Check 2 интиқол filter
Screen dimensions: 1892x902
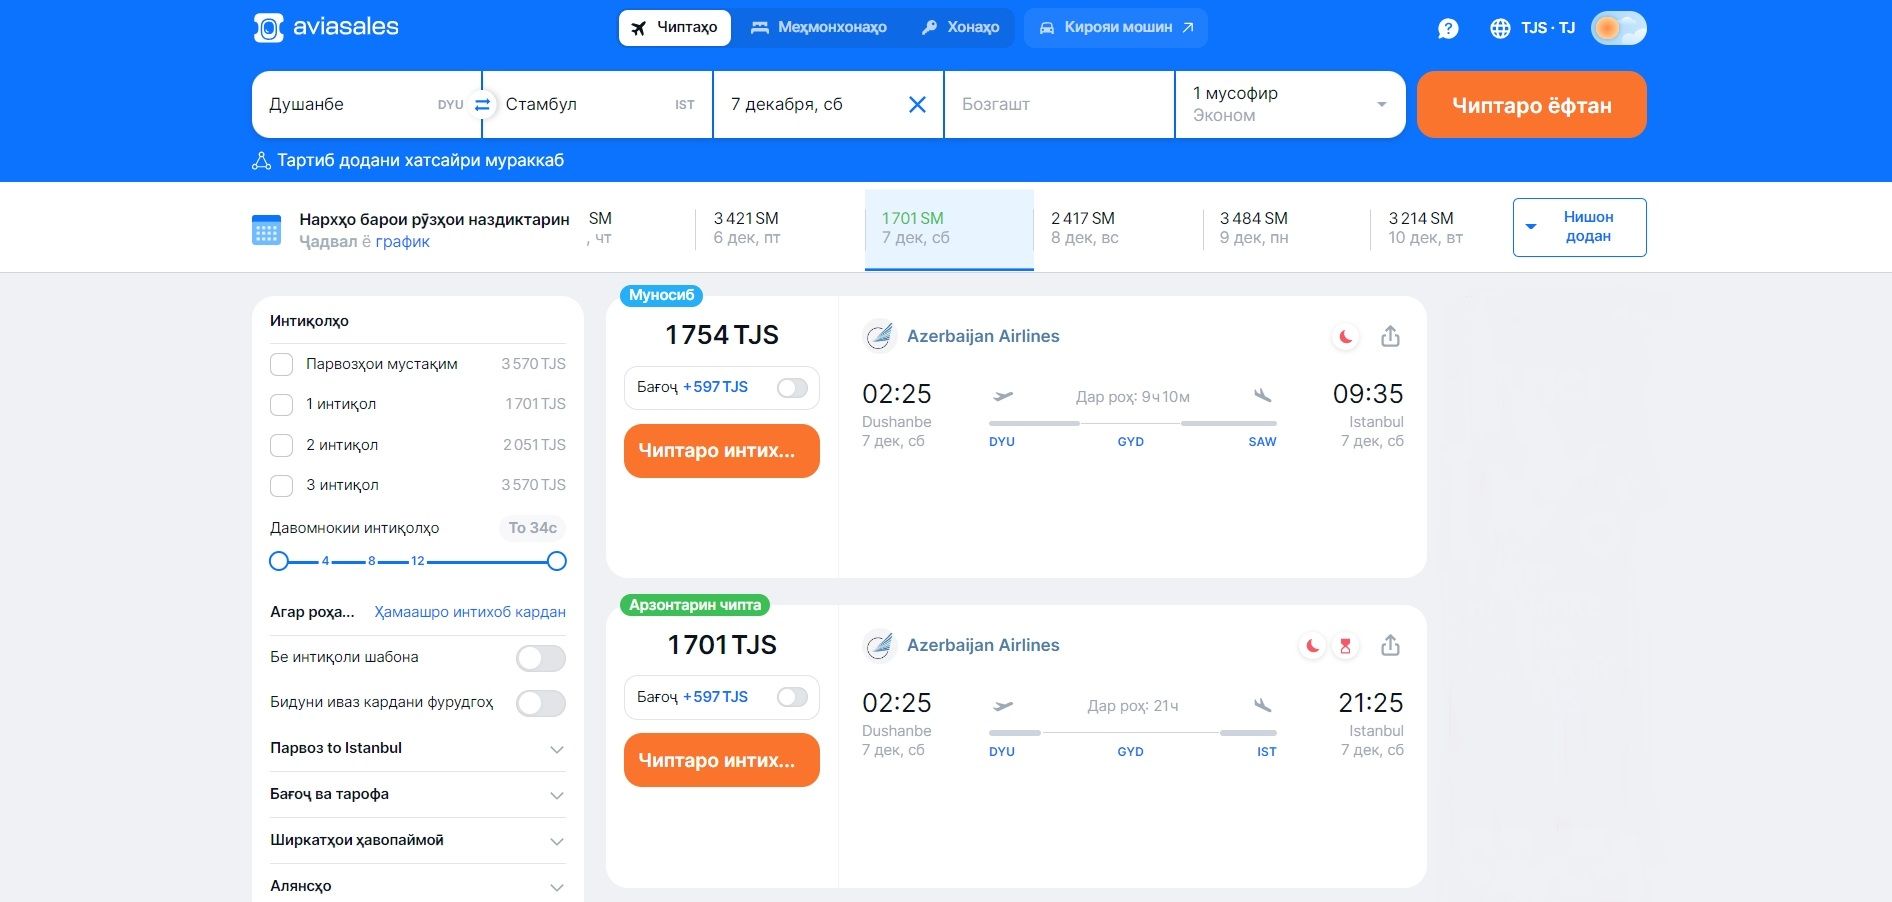tap(282, 445)
